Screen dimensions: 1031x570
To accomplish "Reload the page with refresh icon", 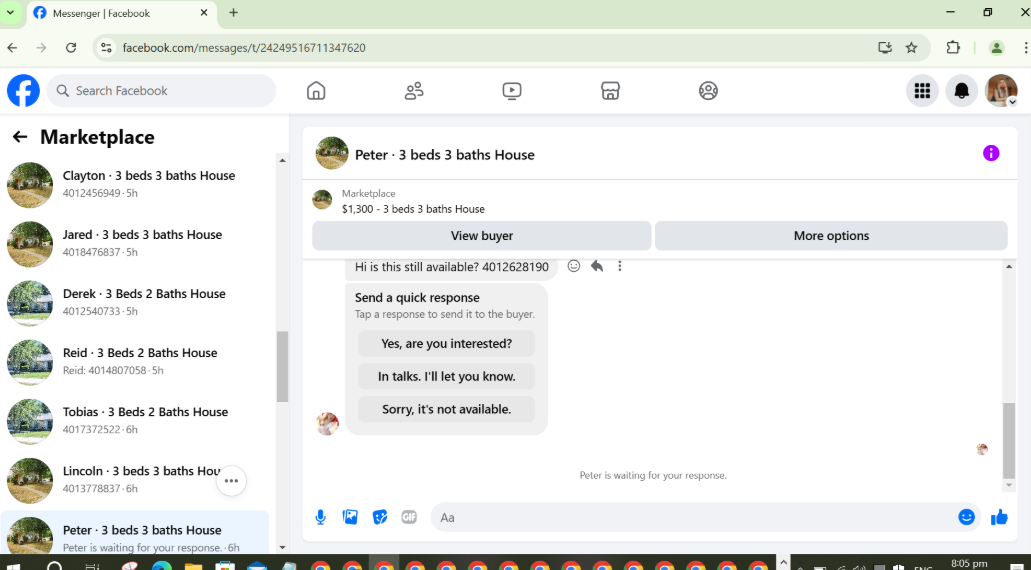I will [71, 47].
